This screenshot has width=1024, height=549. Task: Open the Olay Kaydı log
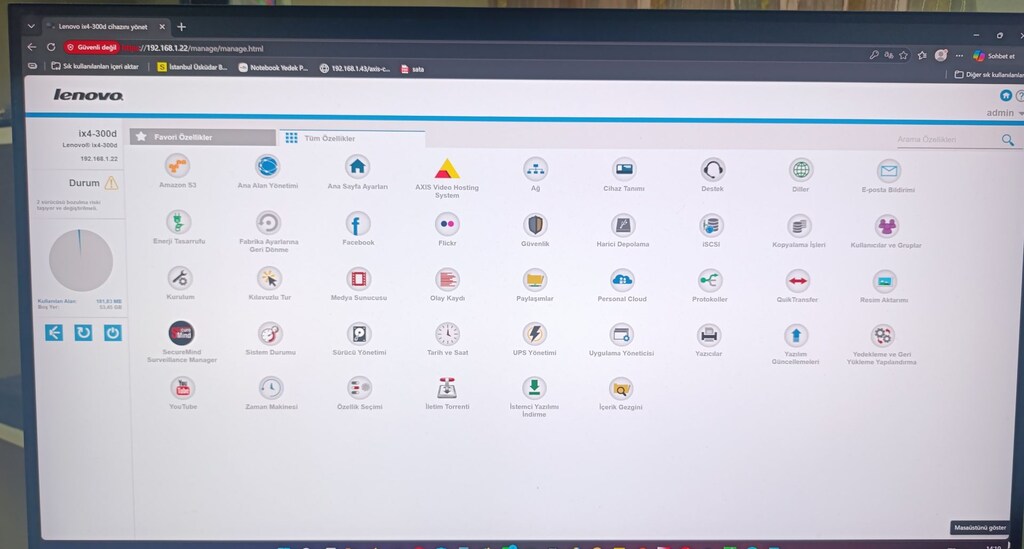(x=447, y=280)
